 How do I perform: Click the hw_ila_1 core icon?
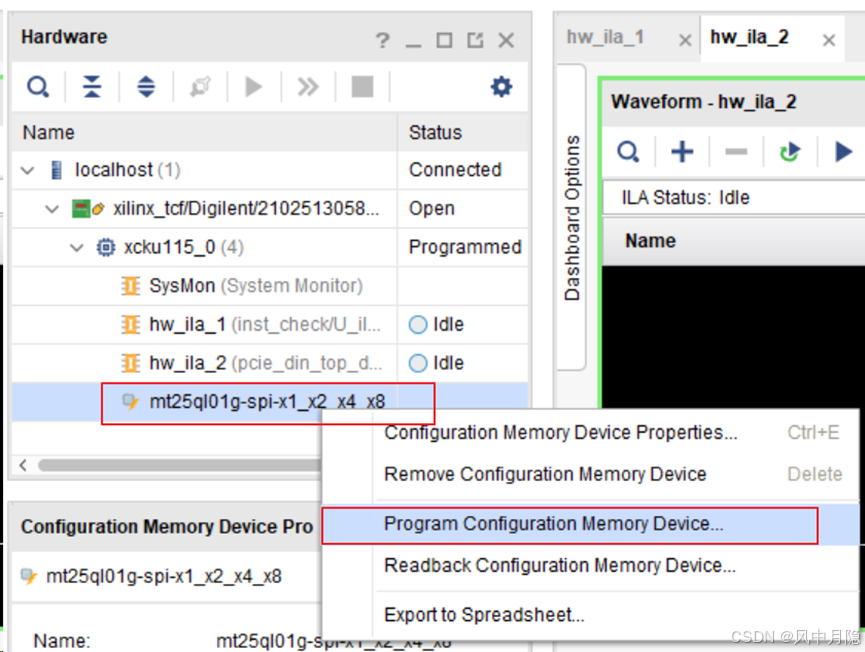pyautogui.click(x=130, y=324)
